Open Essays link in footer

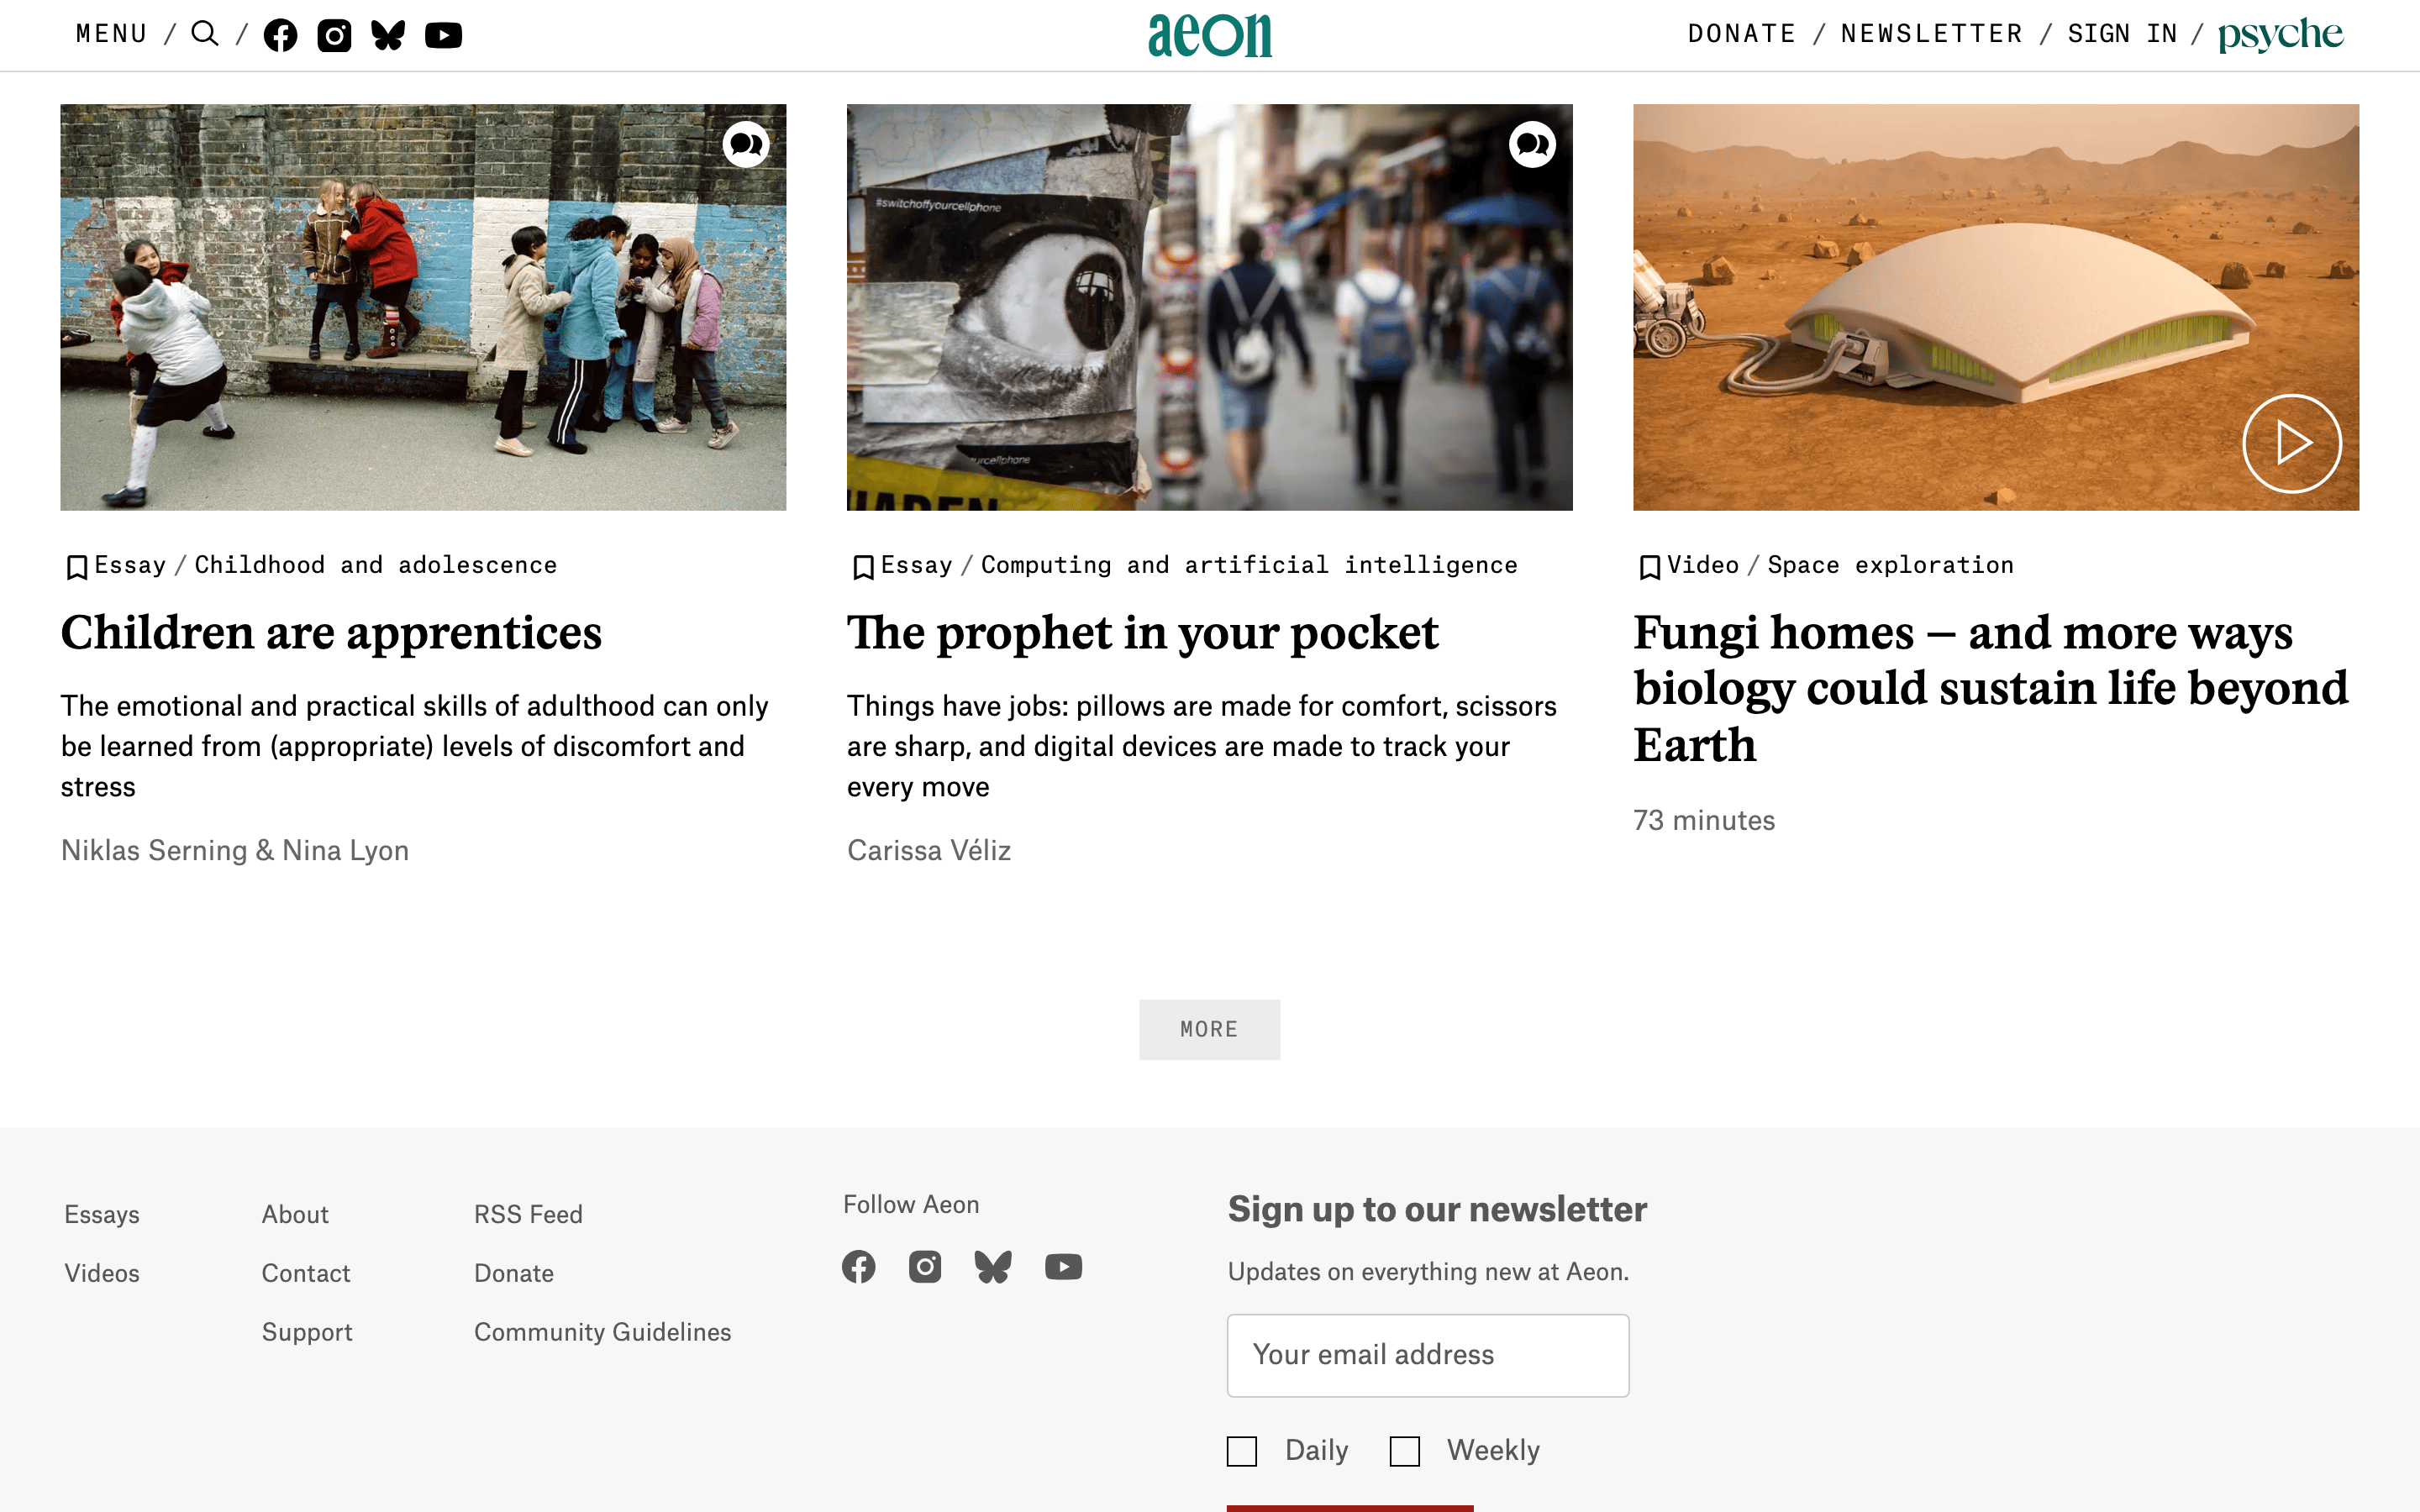[x=102, y=1214]
